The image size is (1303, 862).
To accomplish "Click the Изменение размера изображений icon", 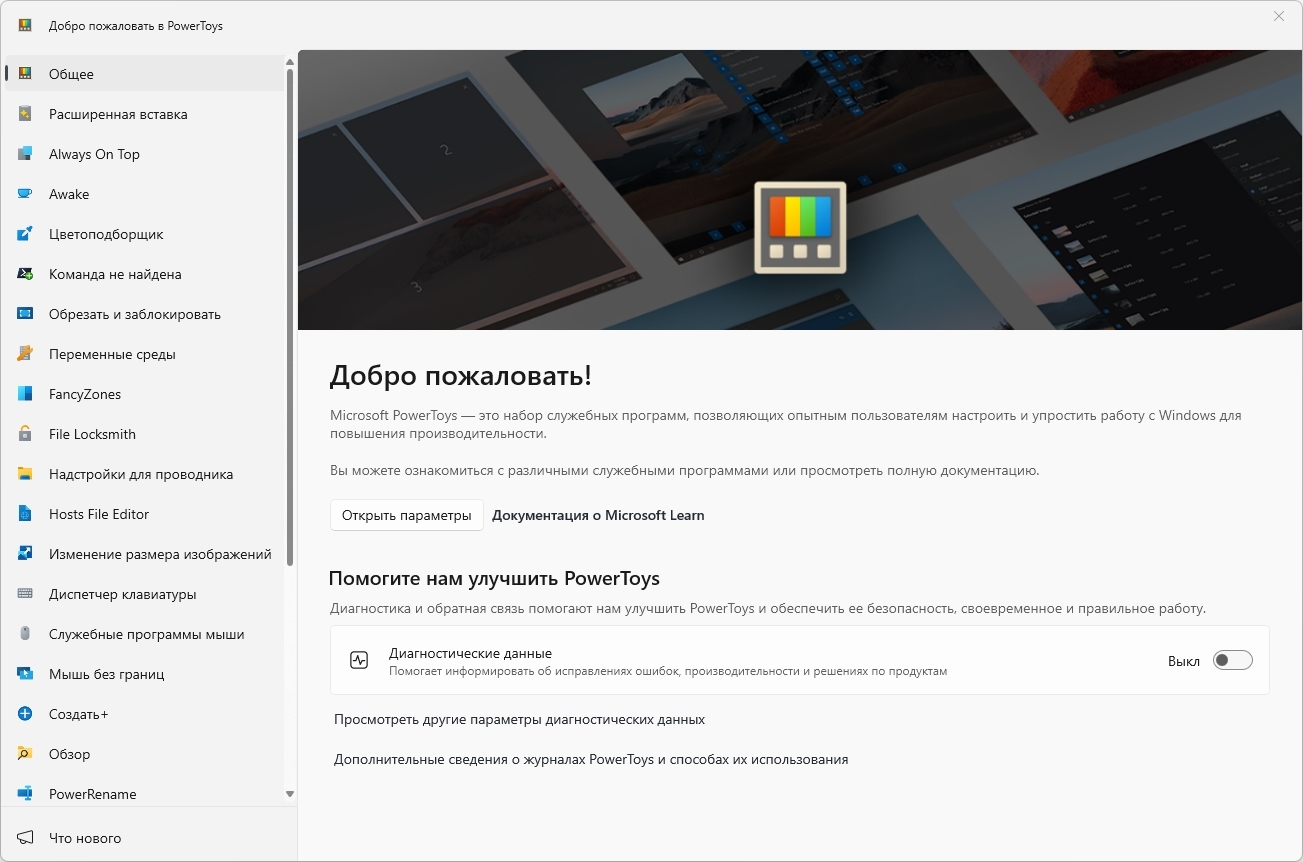I will pyautogui.click(x=25, y=554).
